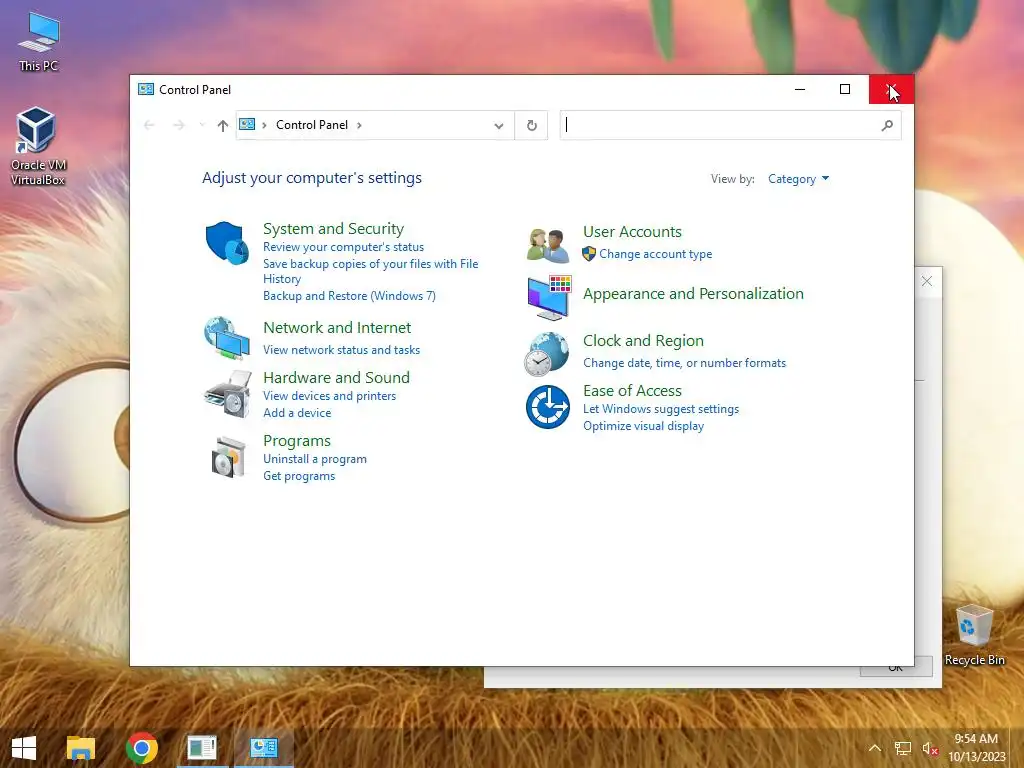Image resolution: width=1024 pixels, height=768 pixels.
Task: Click View network status and tasks
Action: pyautogui.click(x=342, y=350)
